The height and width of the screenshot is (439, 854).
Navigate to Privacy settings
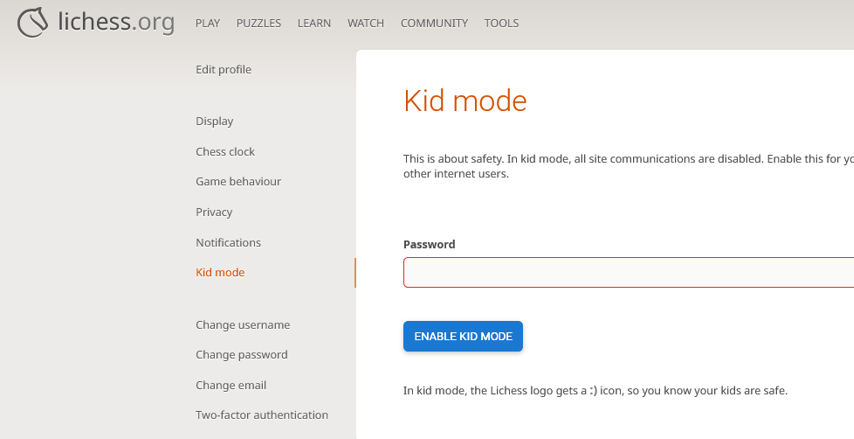click(x=214, y=212)
